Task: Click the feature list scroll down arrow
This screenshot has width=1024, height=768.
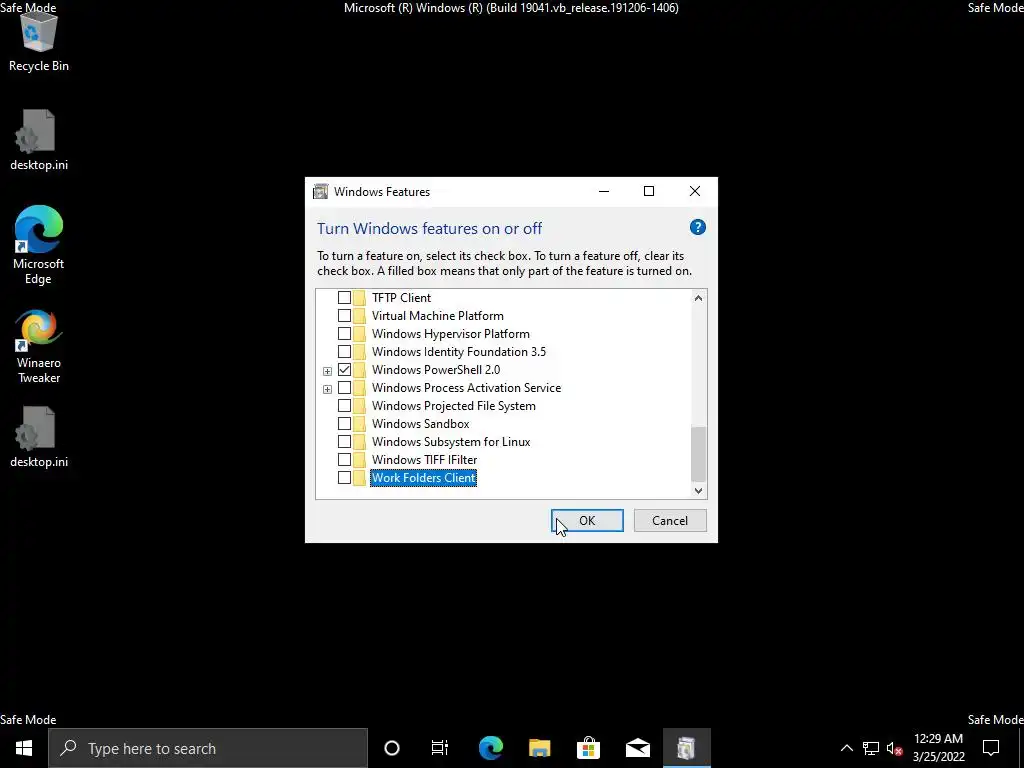Action: tap(698, 490)
